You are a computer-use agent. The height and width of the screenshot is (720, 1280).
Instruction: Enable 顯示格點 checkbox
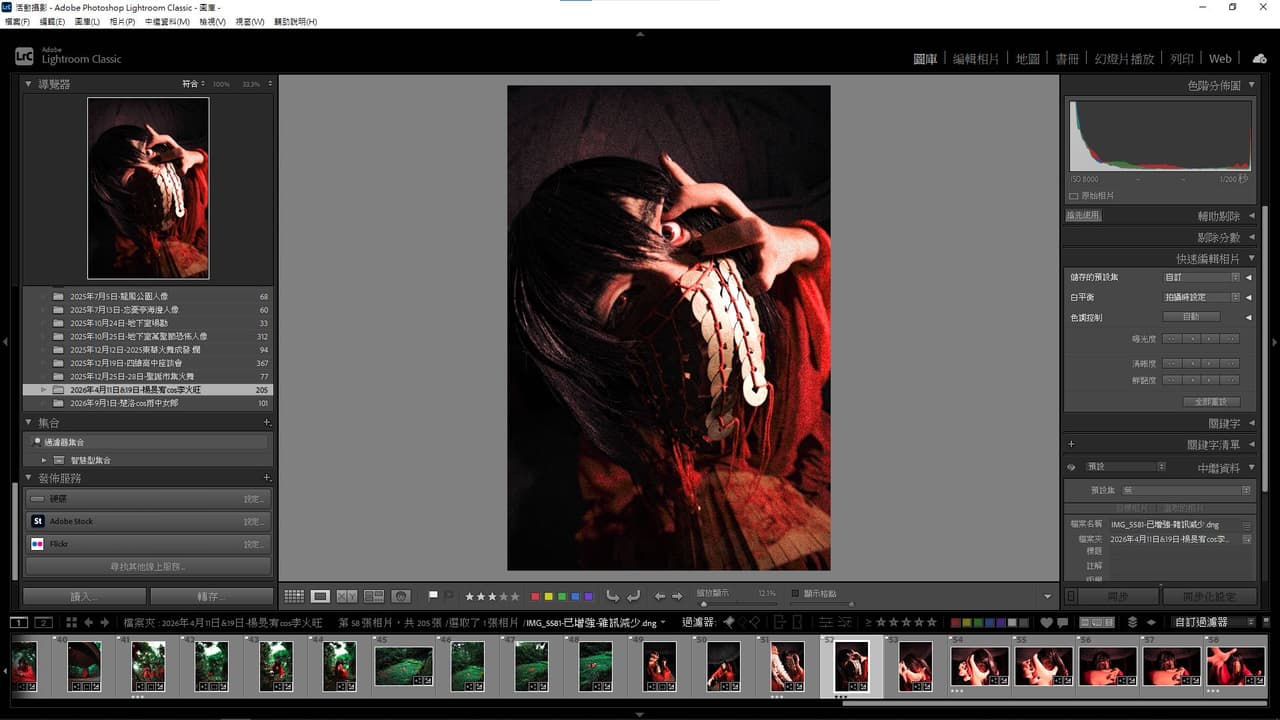click(x=796, y=593)
